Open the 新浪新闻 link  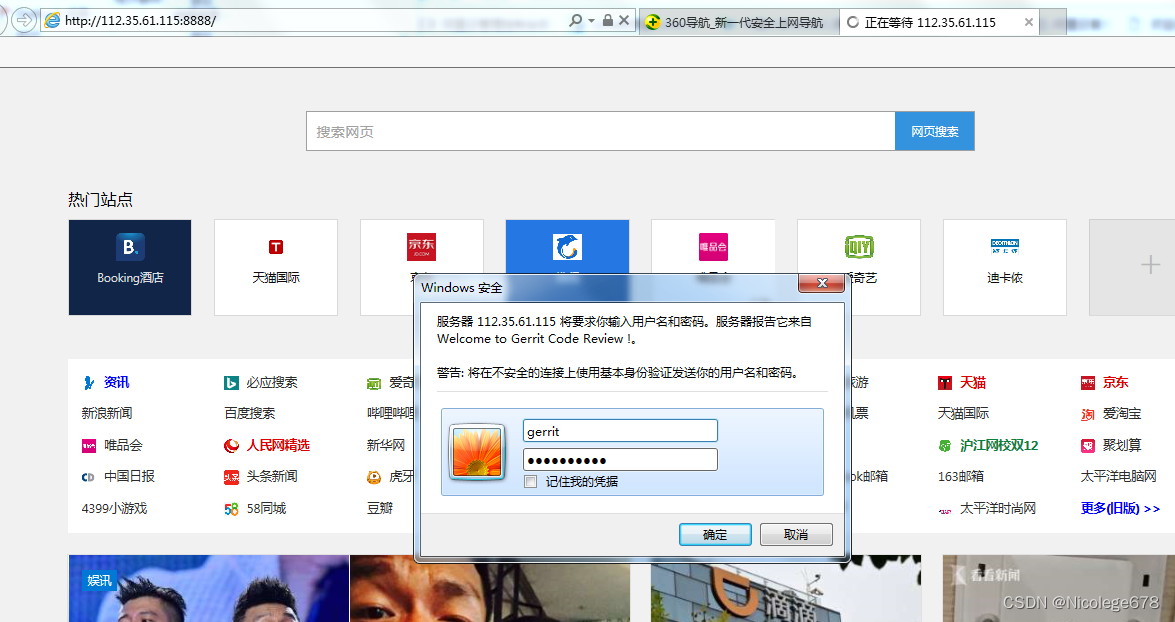pyautogui.click(x=107, y=413)
